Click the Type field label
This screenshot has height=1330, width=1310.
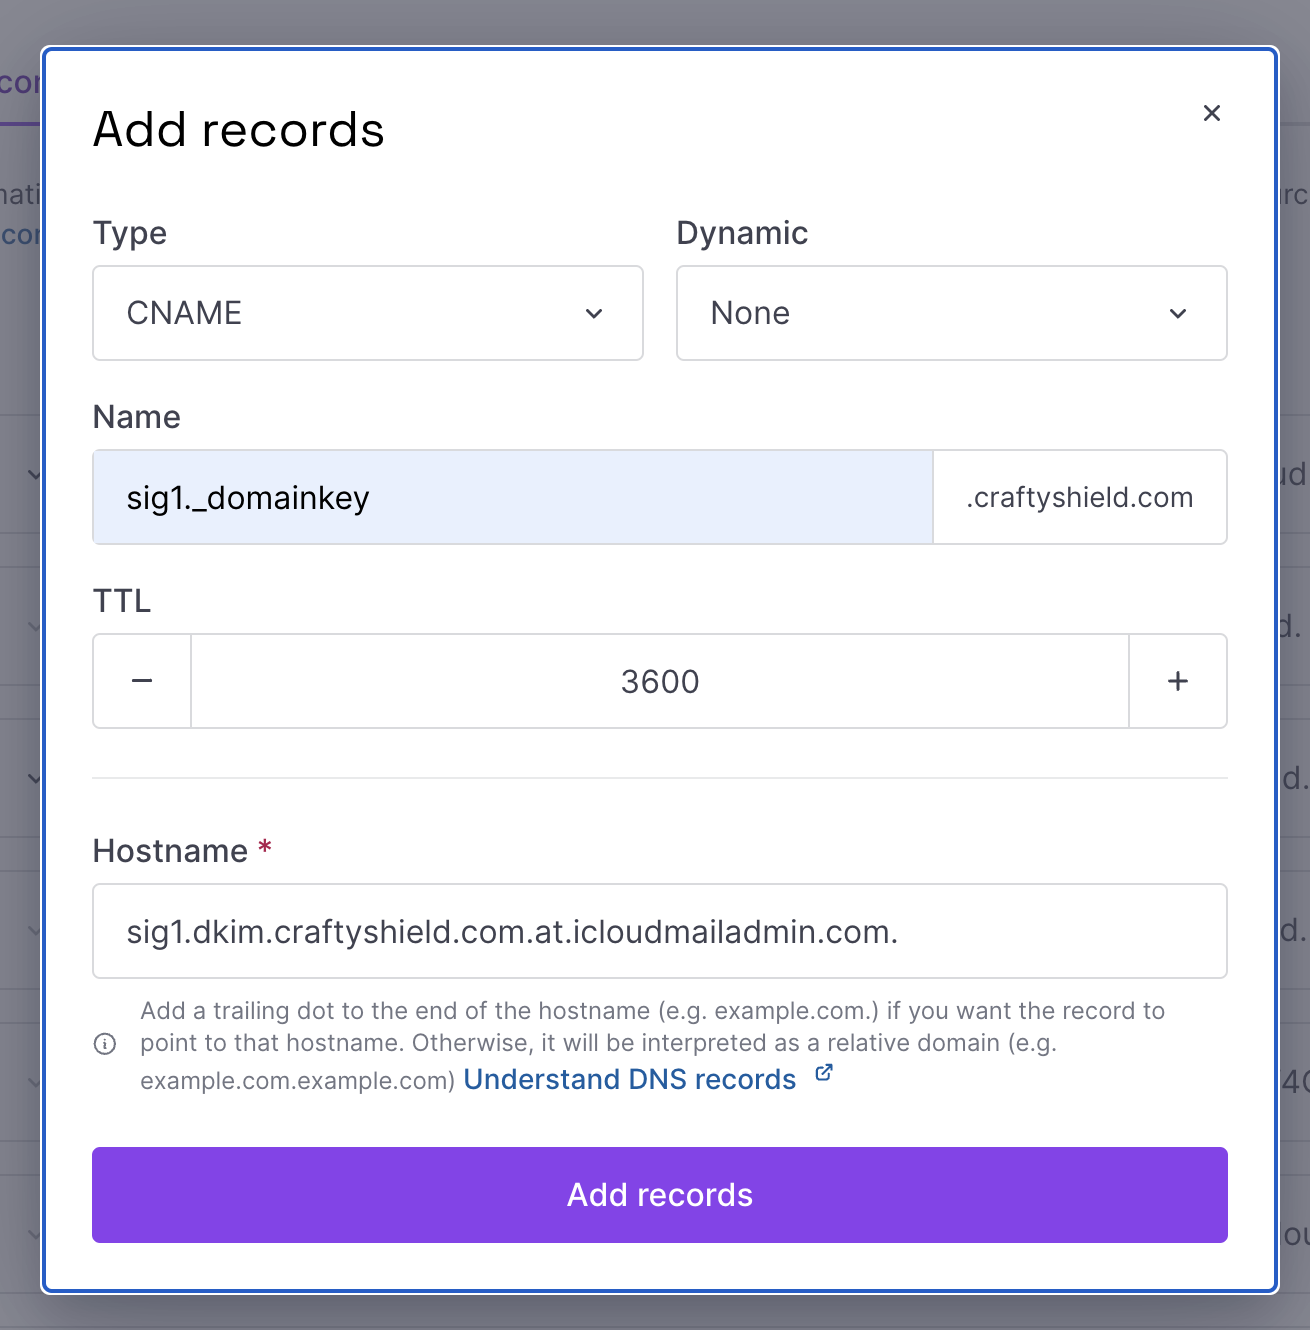(130, 233)
